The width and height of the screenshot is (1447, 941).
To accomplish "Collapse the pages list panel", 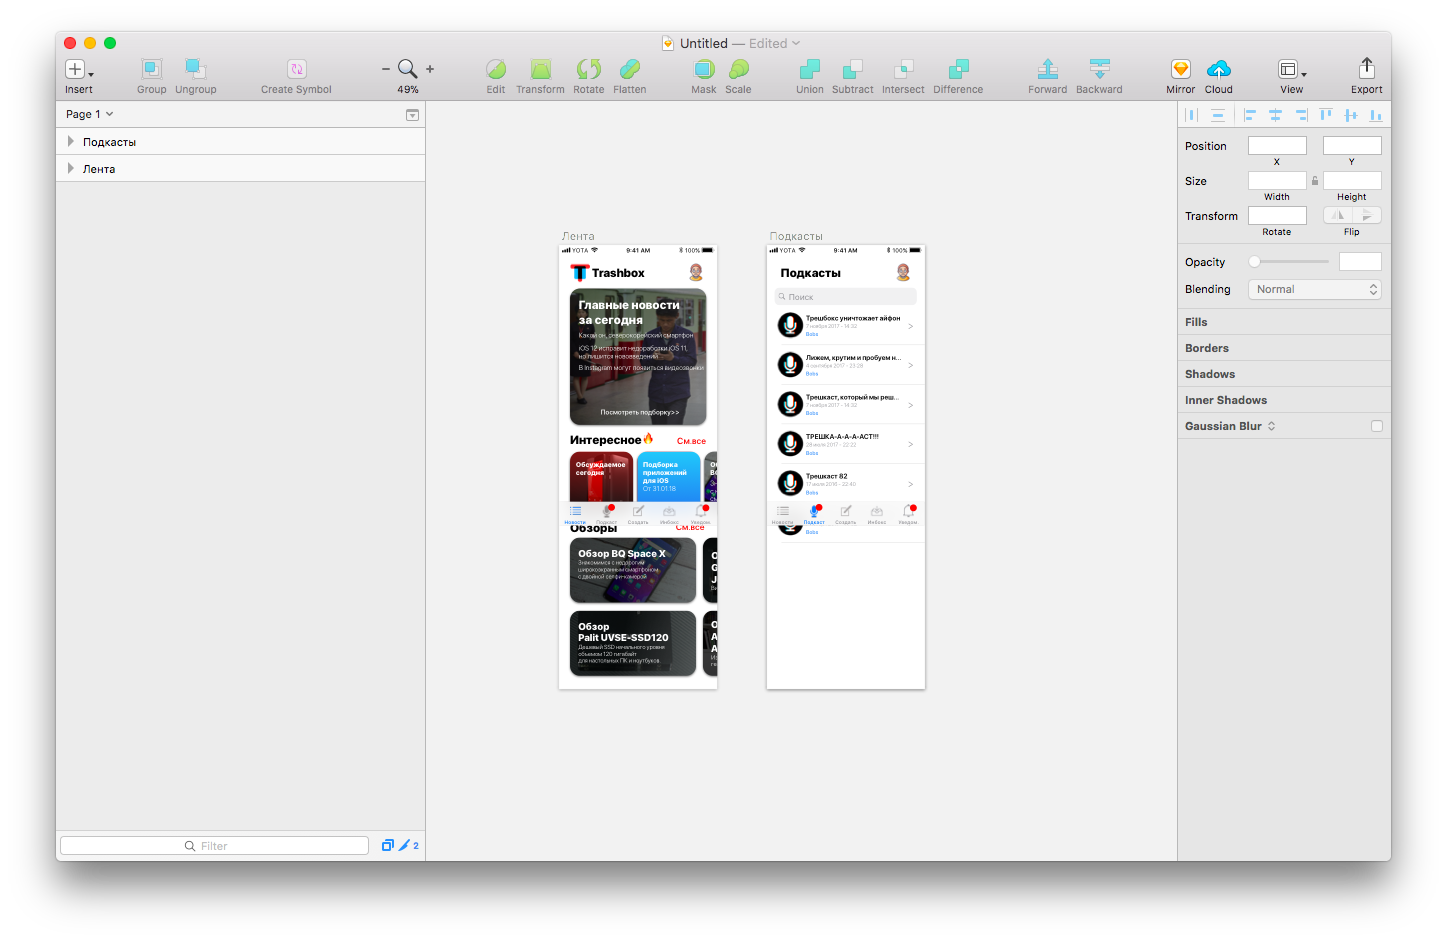I will [x=412, y=115].
